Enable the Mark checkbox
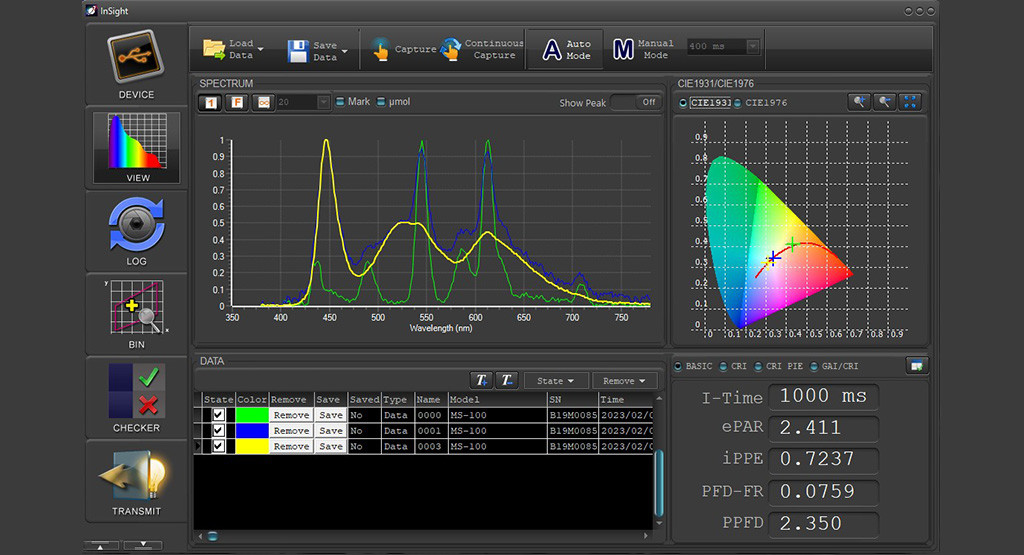Viewport: 1024px width, 555px height. pos(340,102)
